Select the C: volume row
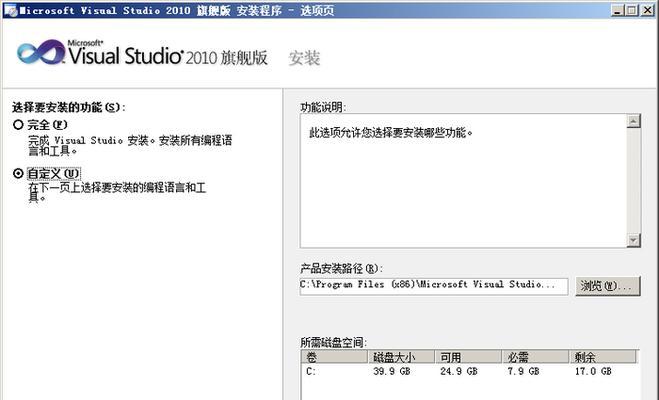The width and height of the screenshot is (659, 400). coord(469,371)
